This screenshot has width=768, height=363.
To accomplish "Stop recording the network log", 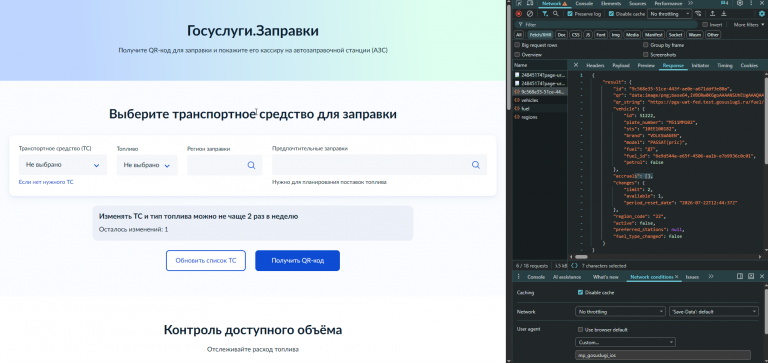I will tap(519, 14).
